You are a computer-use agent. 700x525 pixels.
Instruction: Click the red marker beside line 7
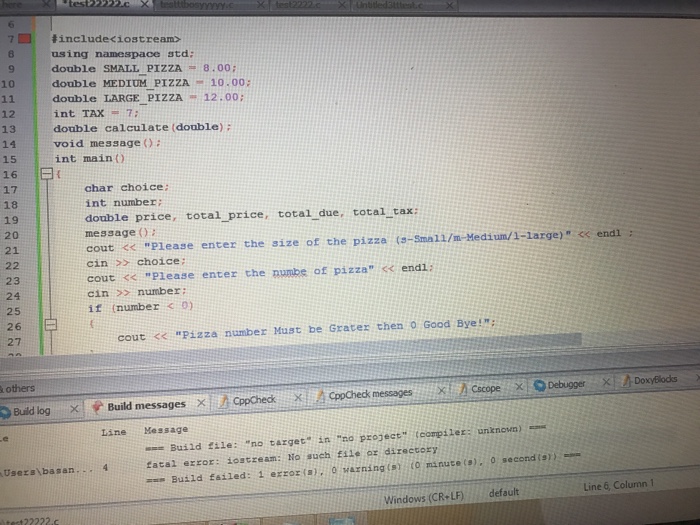(x=25, y=38)
